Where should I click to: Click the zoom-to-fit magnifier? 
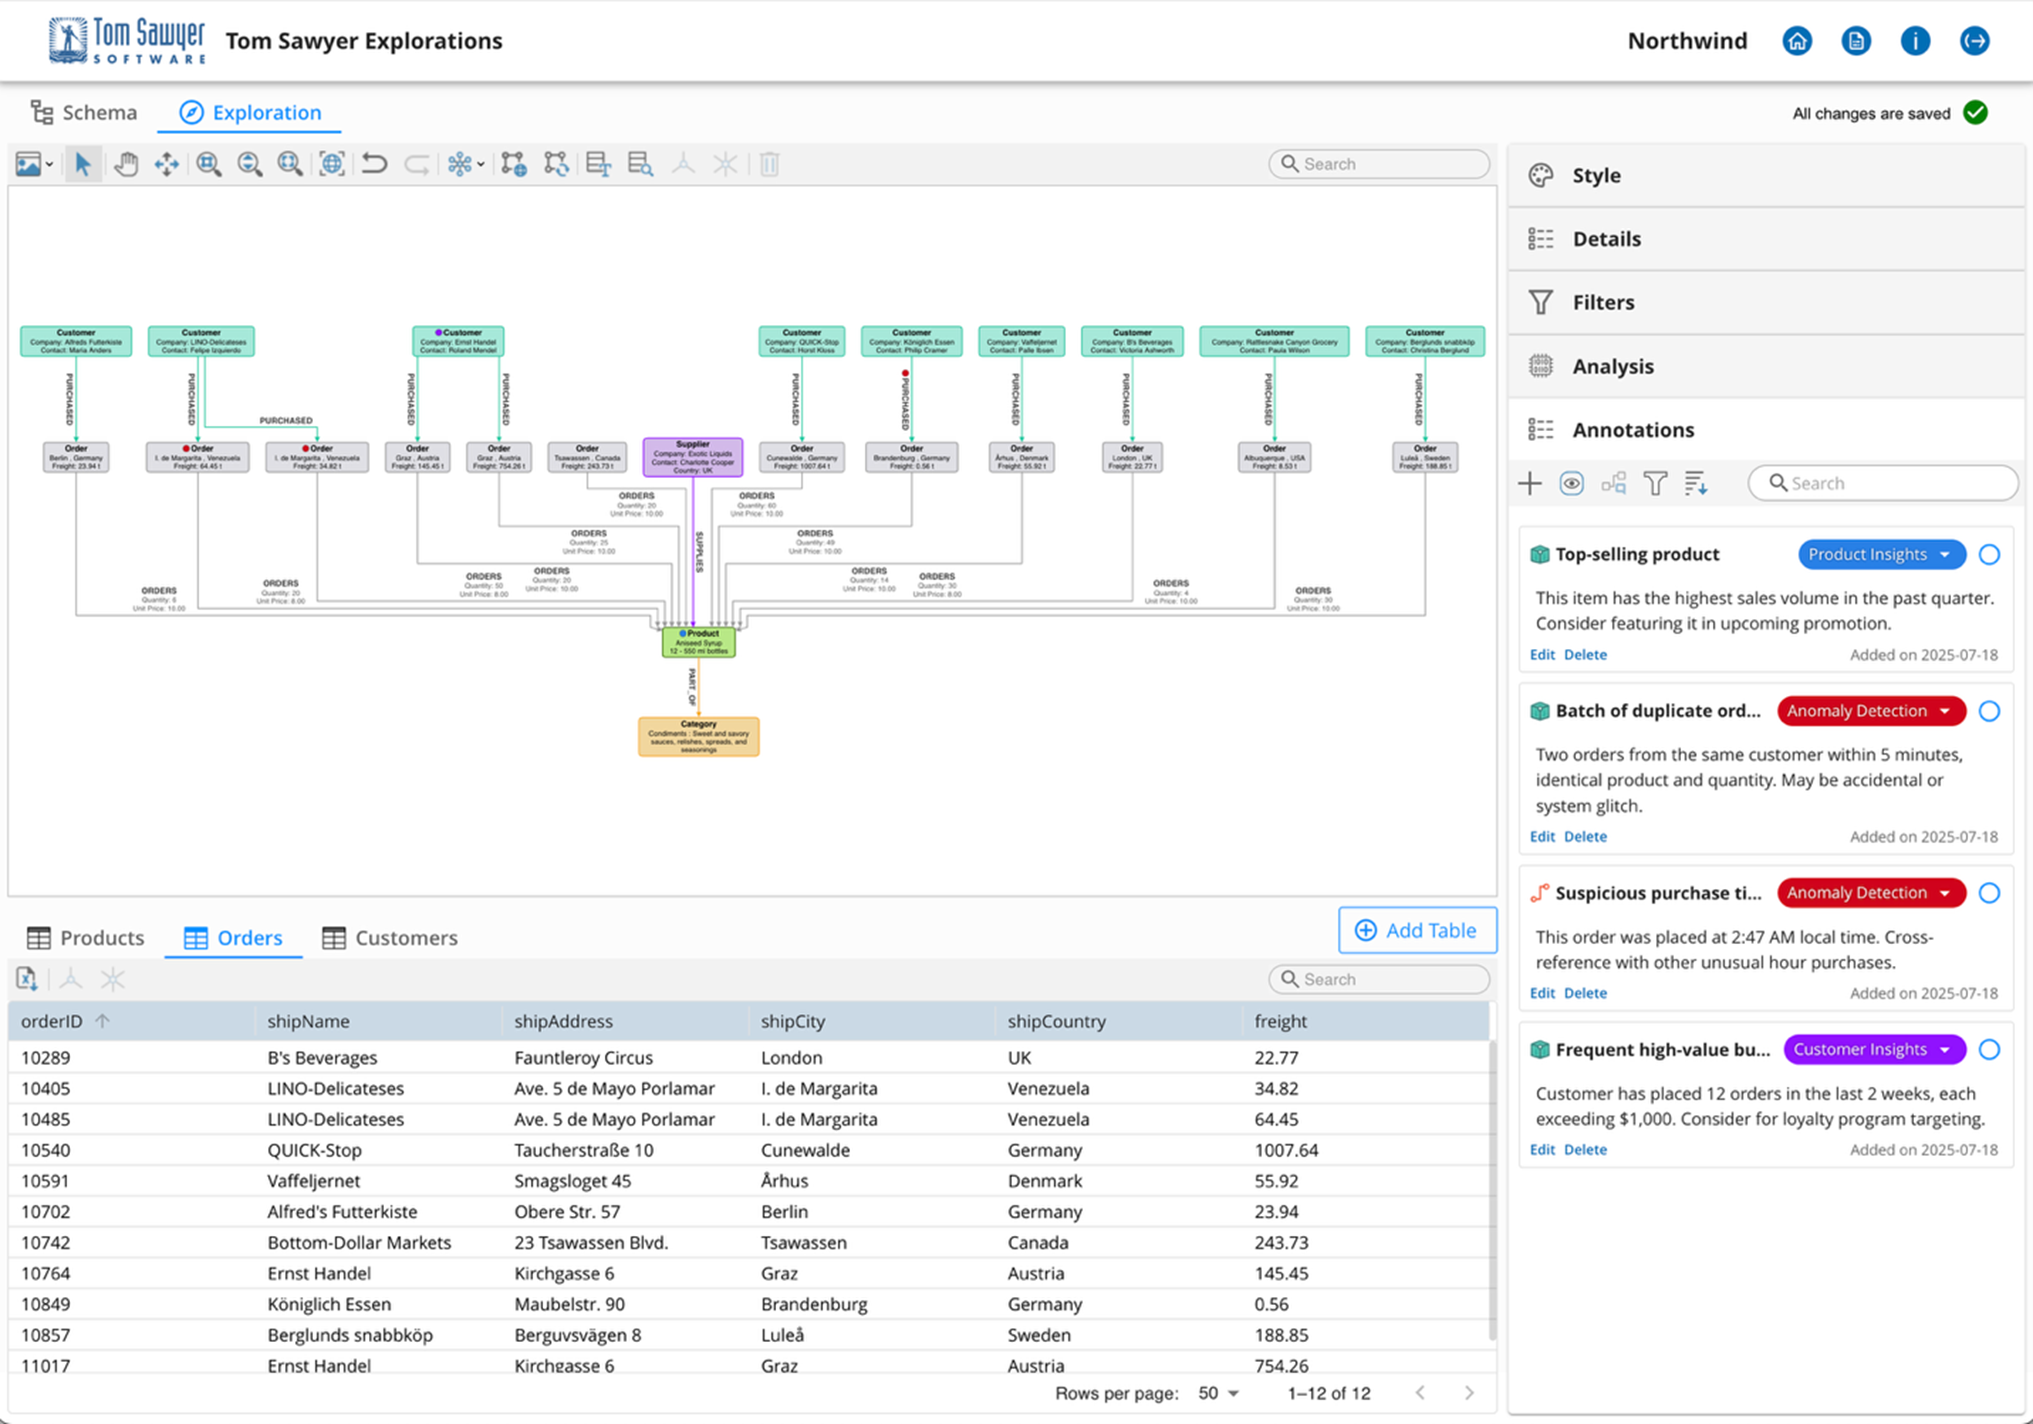pyautogui.click(x=290, y=164)
